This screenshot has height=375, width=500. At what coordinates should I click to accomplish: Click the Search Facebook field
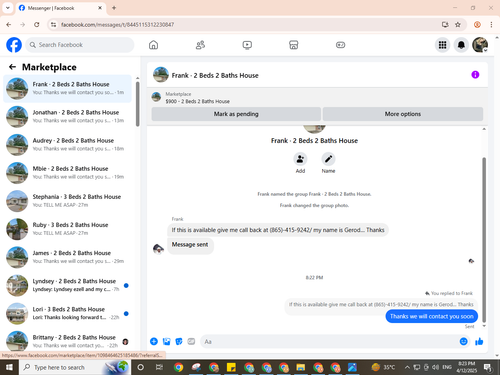[x=80, y=45]
